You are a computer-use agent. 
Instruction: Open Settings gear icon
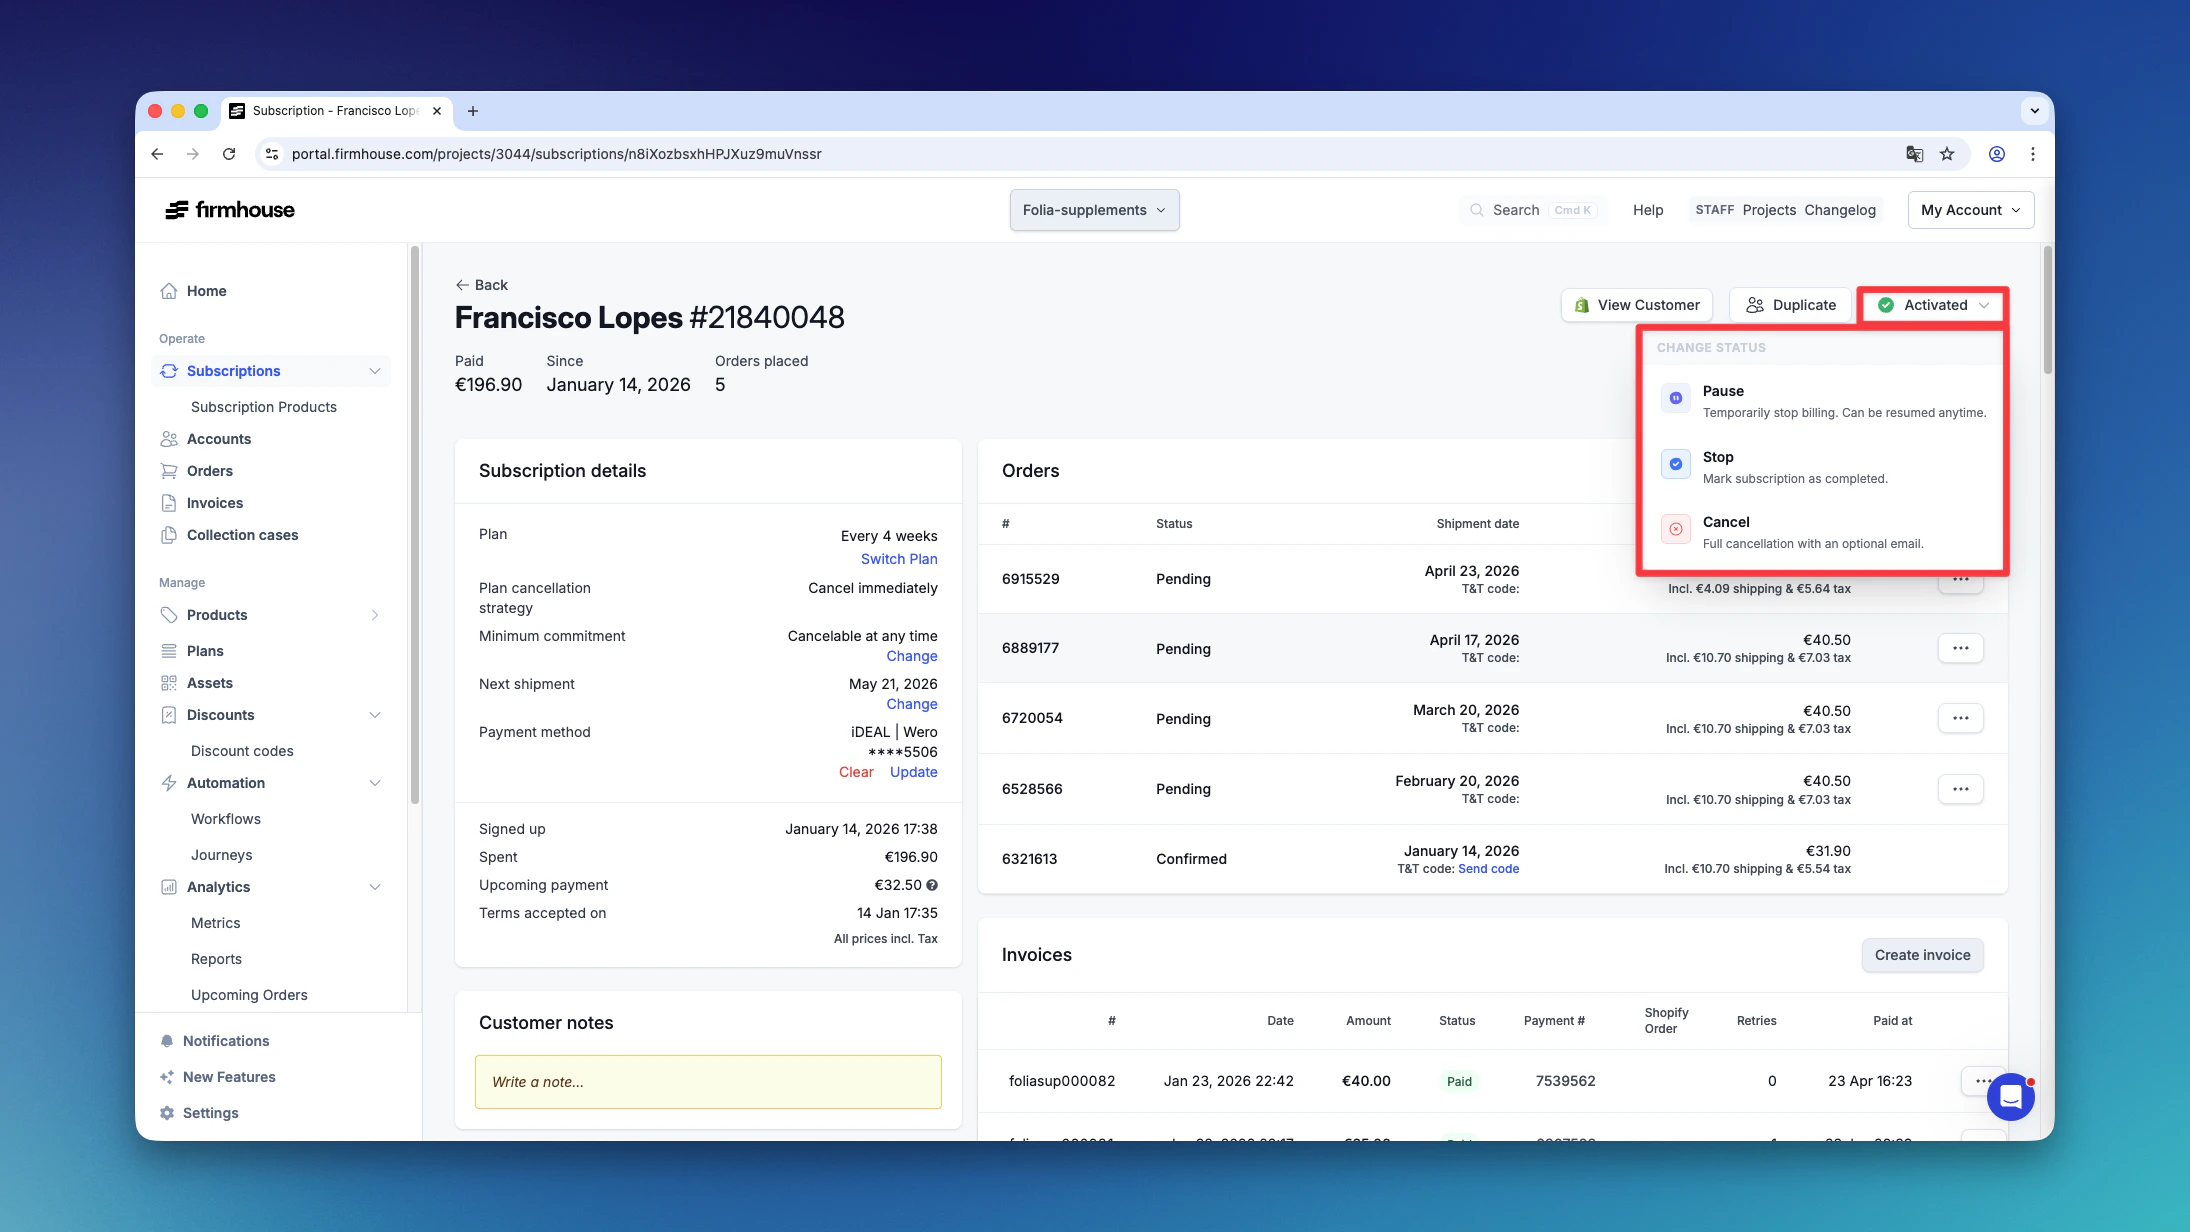click(x=167, y=1113)
